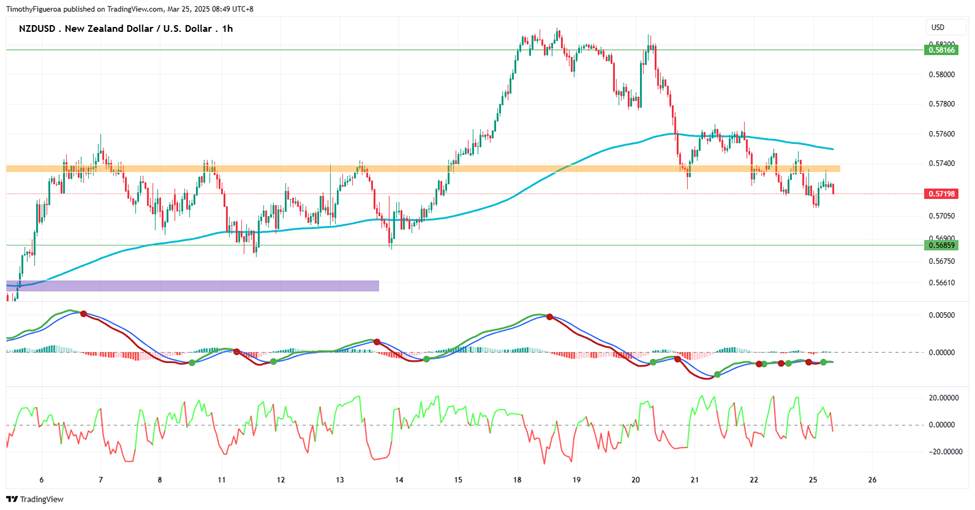
Task: Click date label 25 on time axis
Action: 813,480
